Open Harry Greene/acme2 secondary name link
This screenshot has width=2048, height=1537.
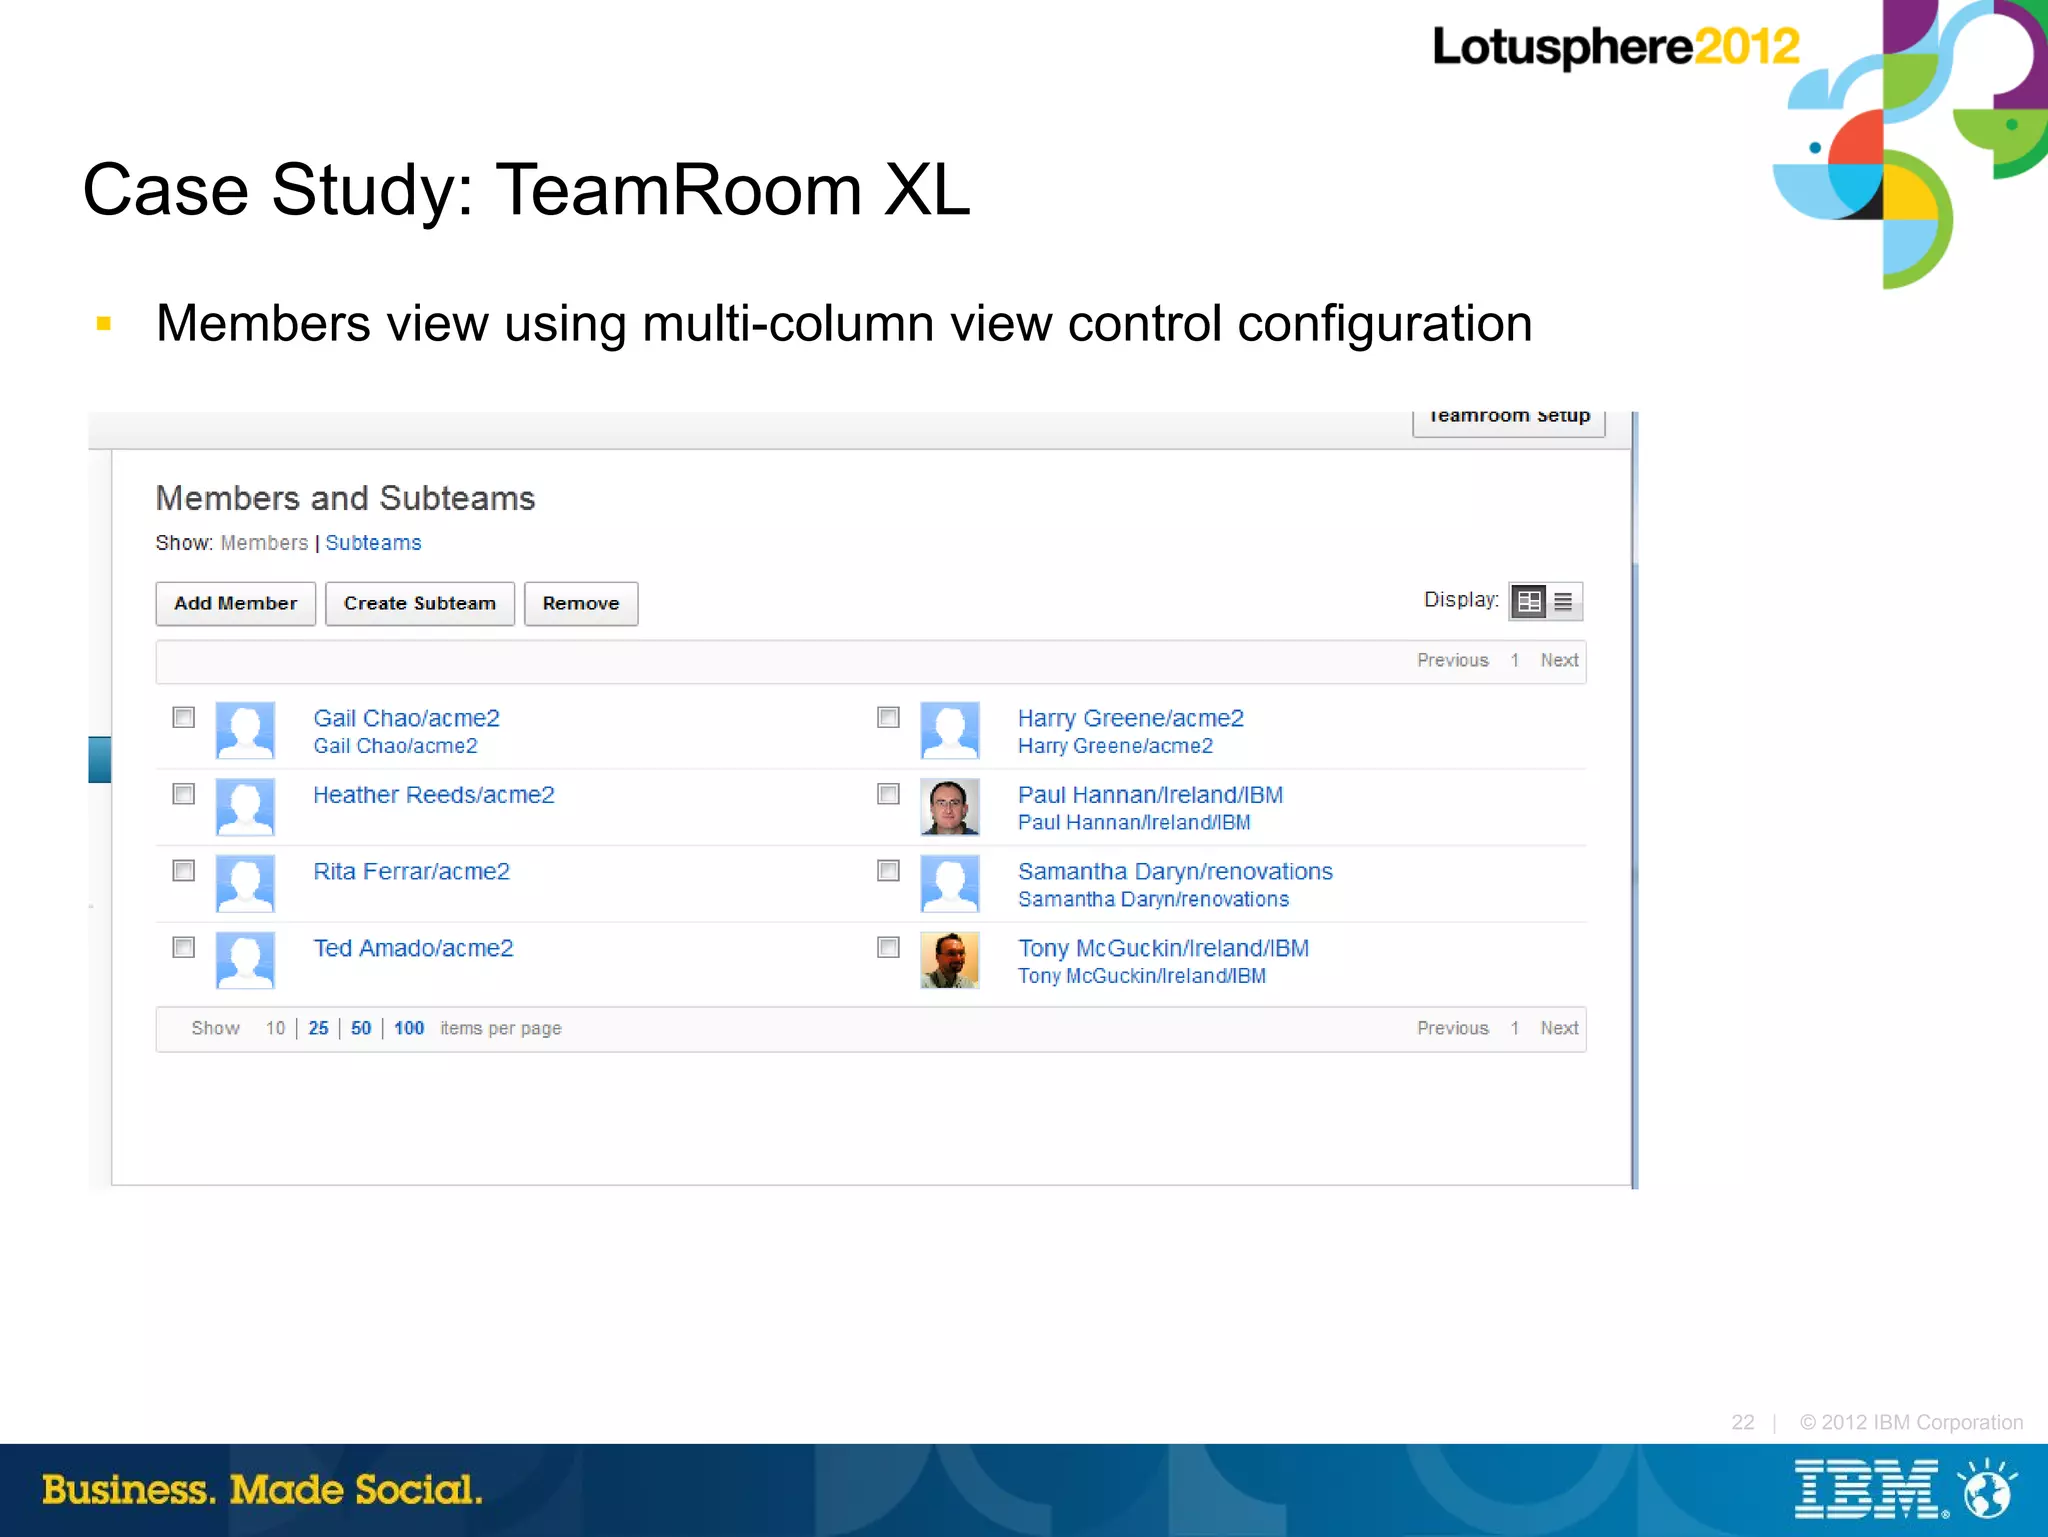click(1115, 746)
